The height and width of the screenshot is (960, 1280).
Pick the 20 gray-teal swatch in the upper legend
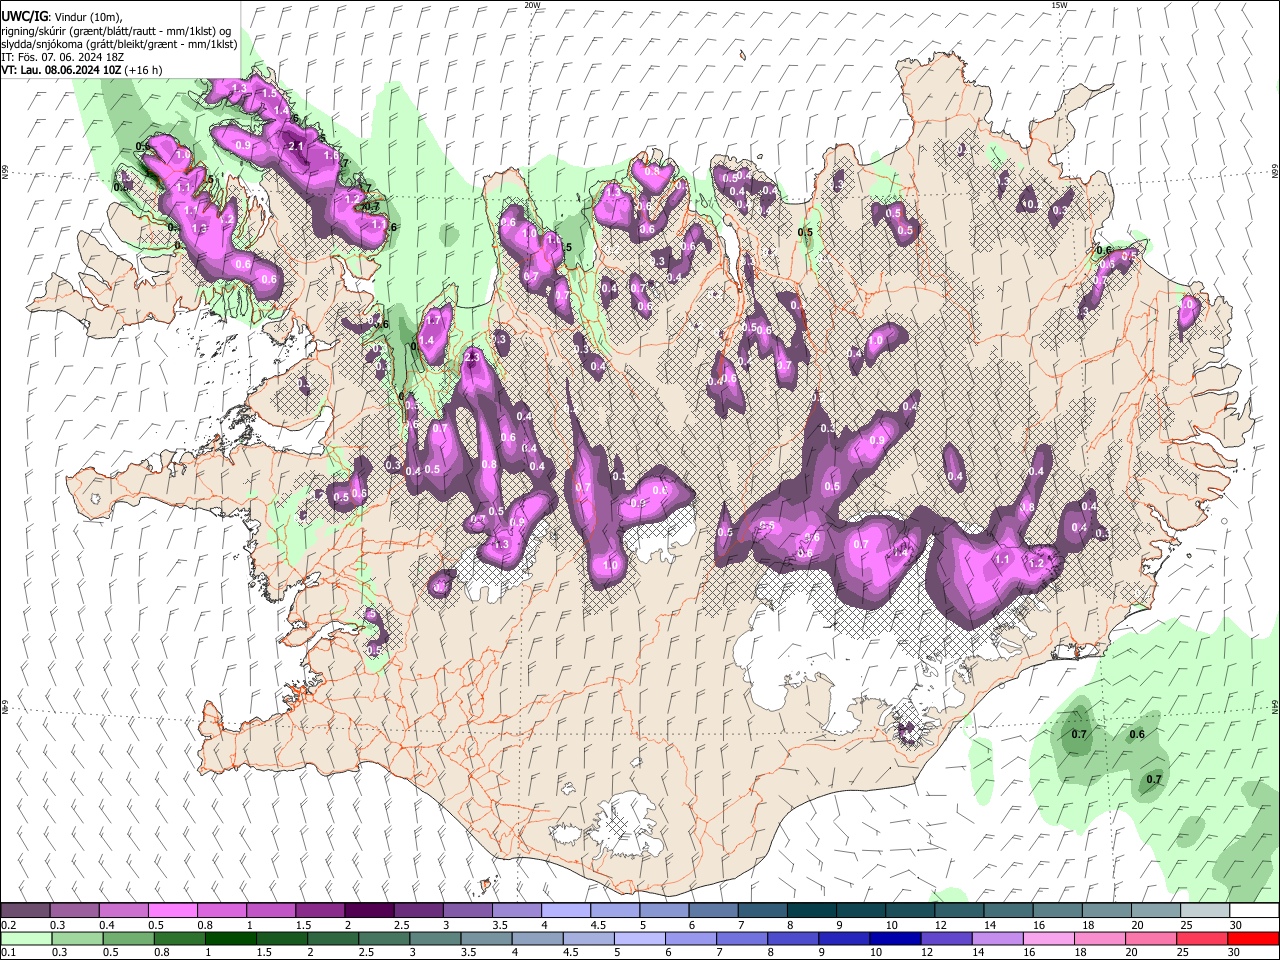click(x=1155, y=911)
